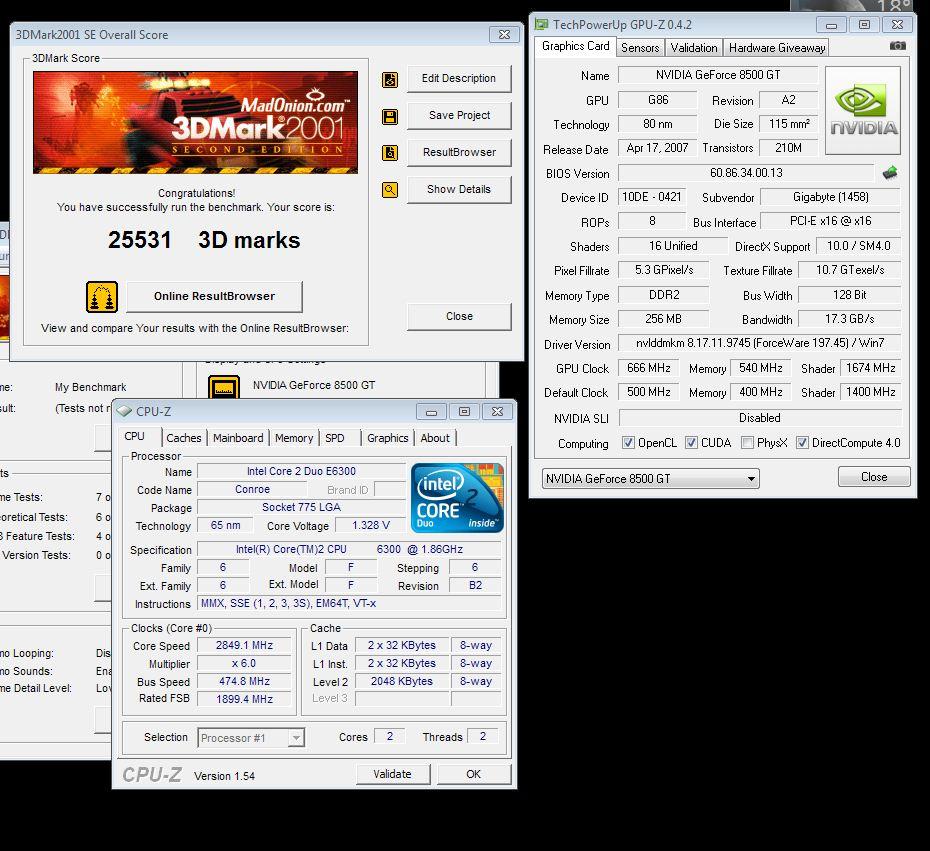This screenshot has height=851, width=930.
Task: Toggle the OpenCL checkbox
Action: coord(628,442)
